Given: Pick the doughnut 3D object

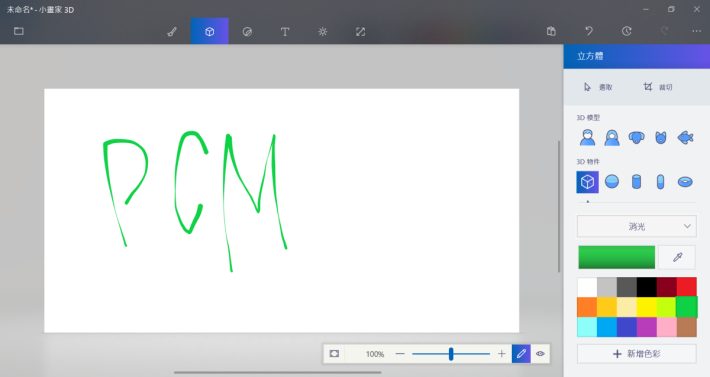Looking at the screenshot, I should [x=685, y=182].
